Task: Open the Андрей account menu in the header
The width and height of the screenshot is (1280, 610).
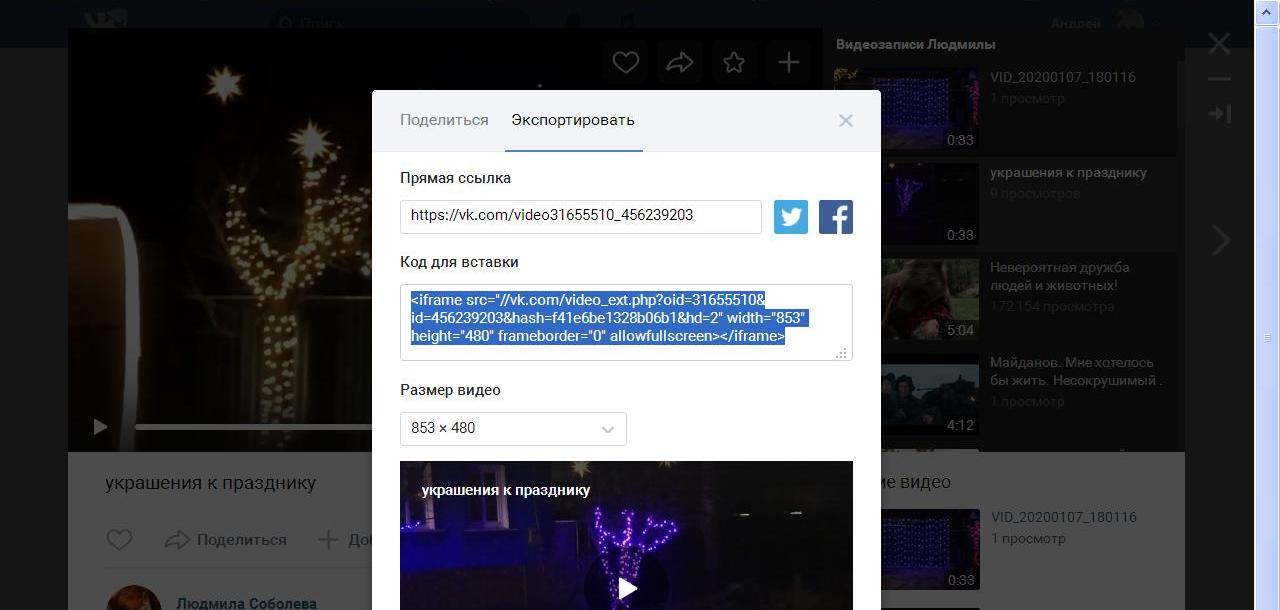Action: tap(1106, 22)
